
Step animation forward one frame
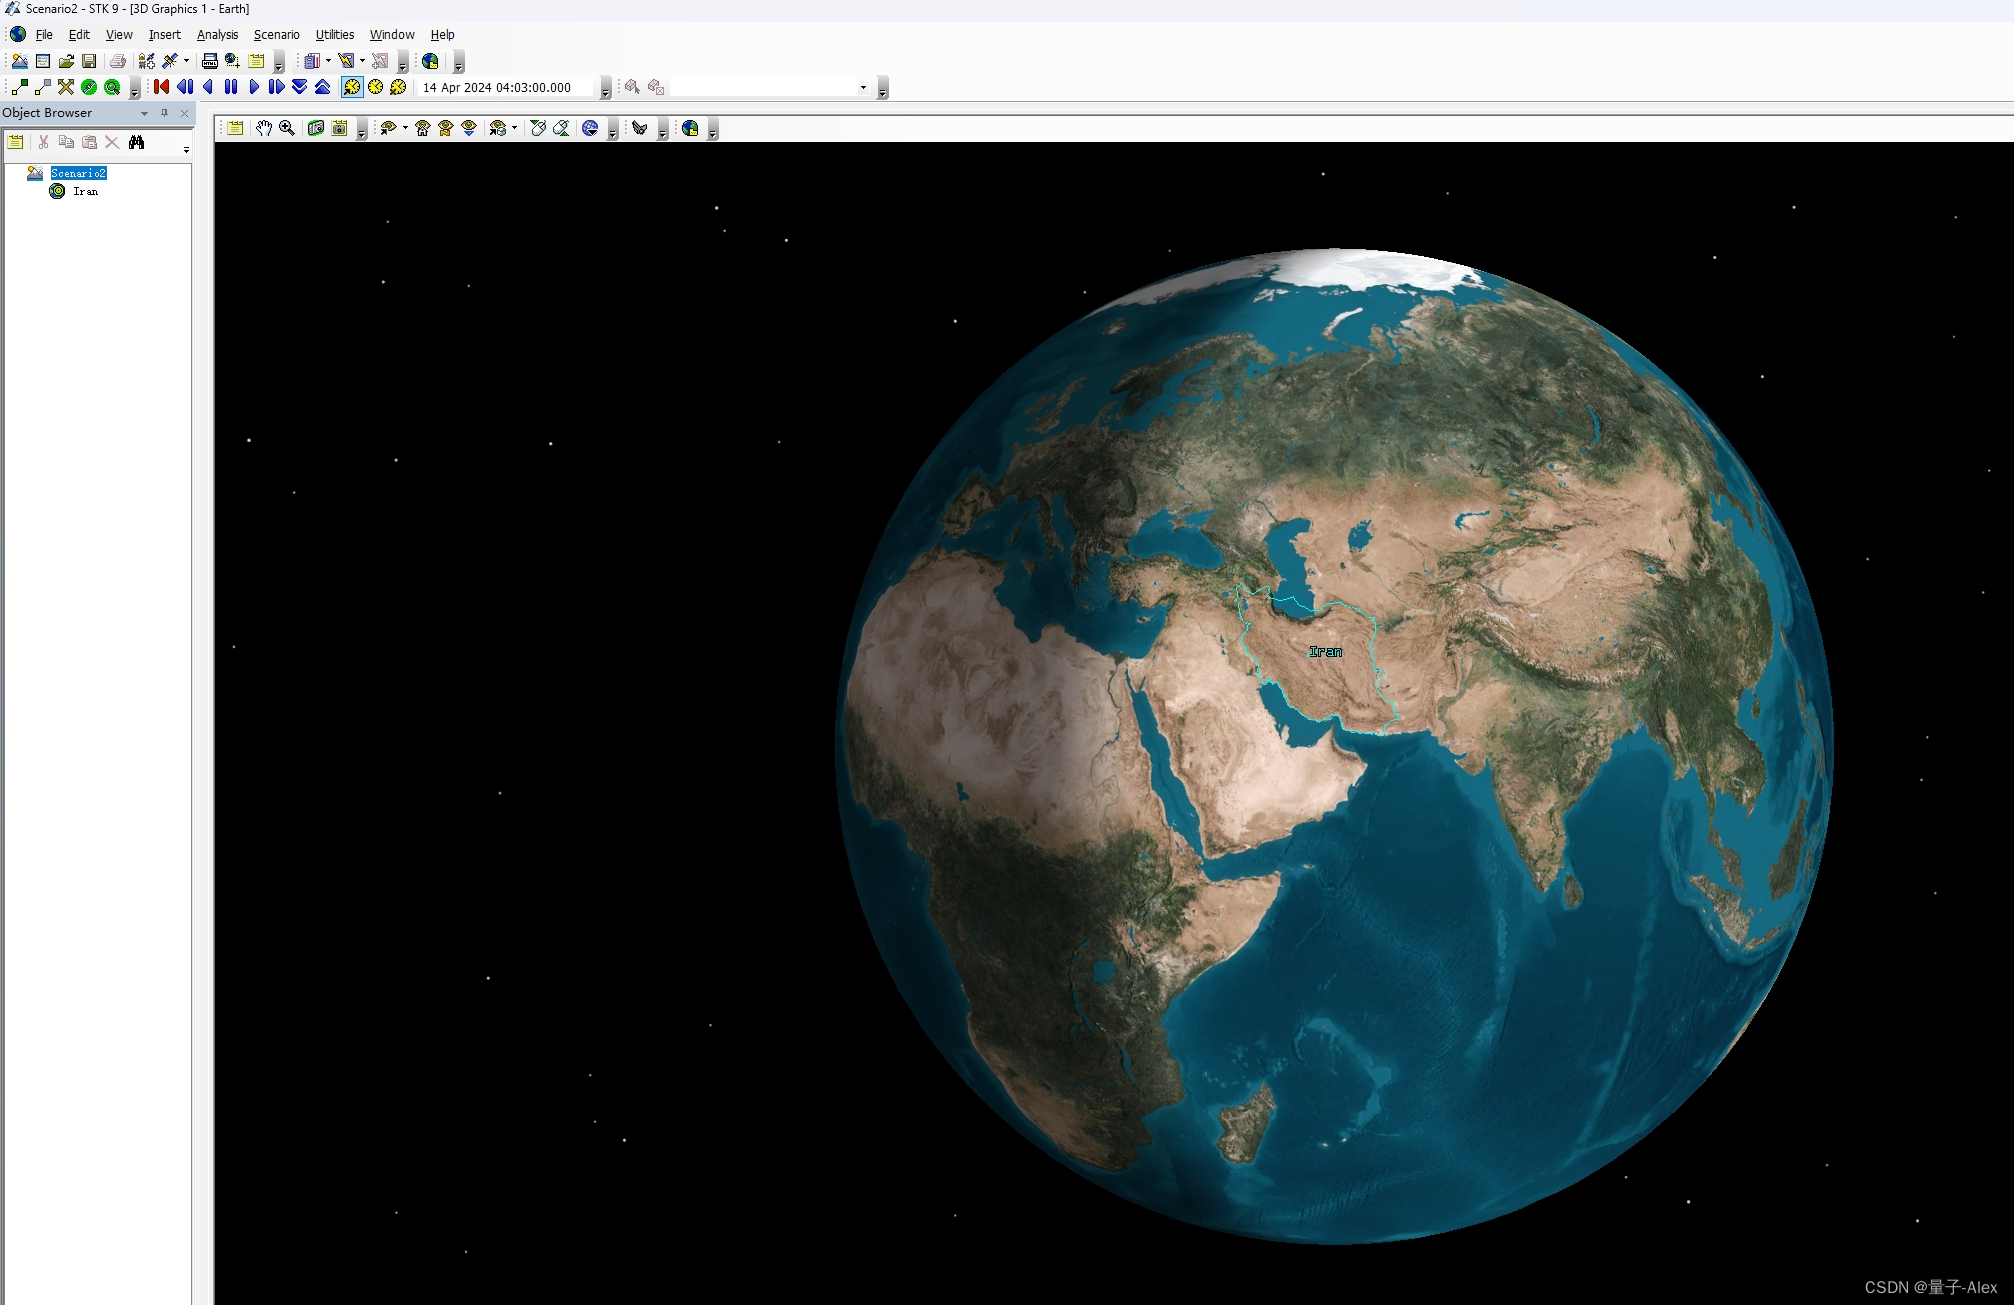[x=277, y=87]
